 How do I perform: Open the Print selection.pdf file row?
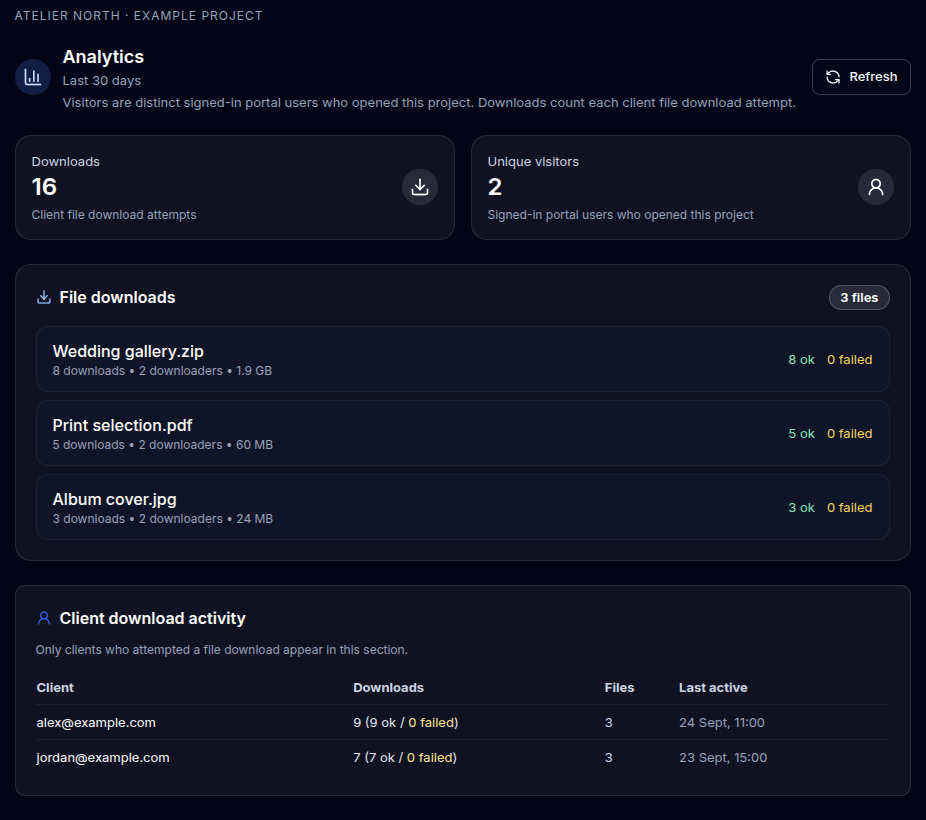463,433
